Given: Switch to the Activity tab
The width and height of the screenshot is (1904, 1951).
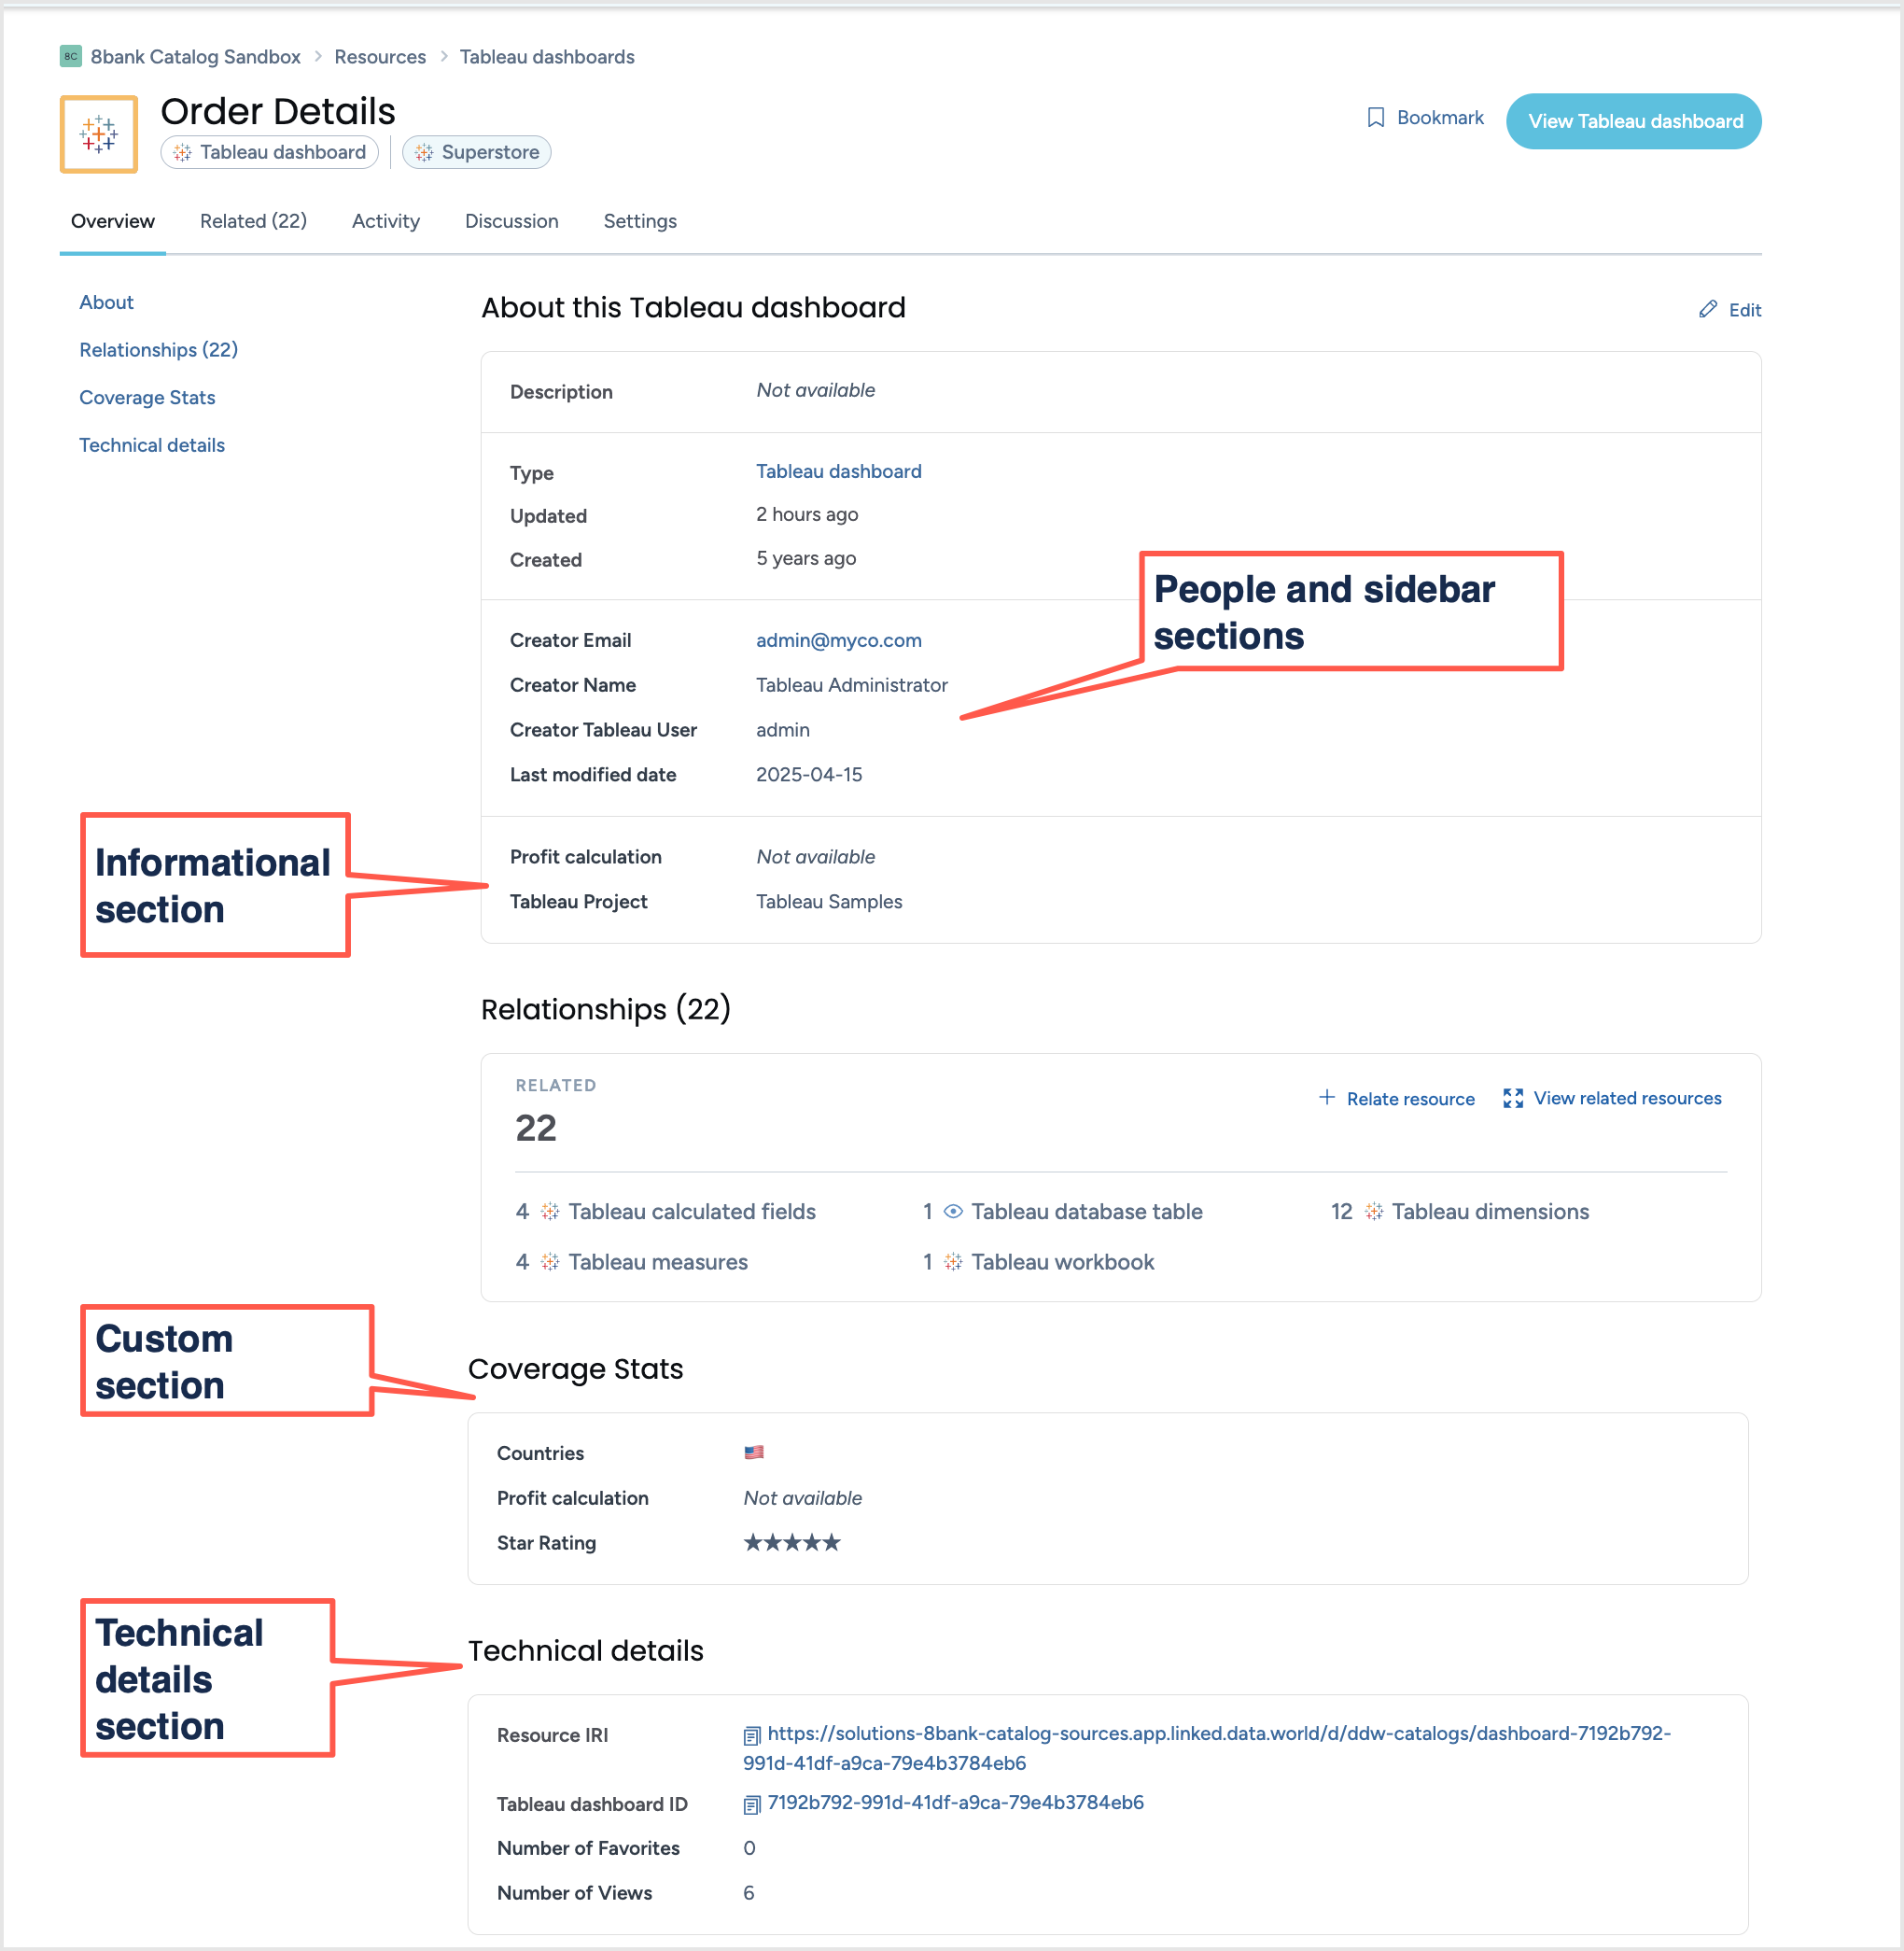Looking at the screenshot, I should point(385,221).
